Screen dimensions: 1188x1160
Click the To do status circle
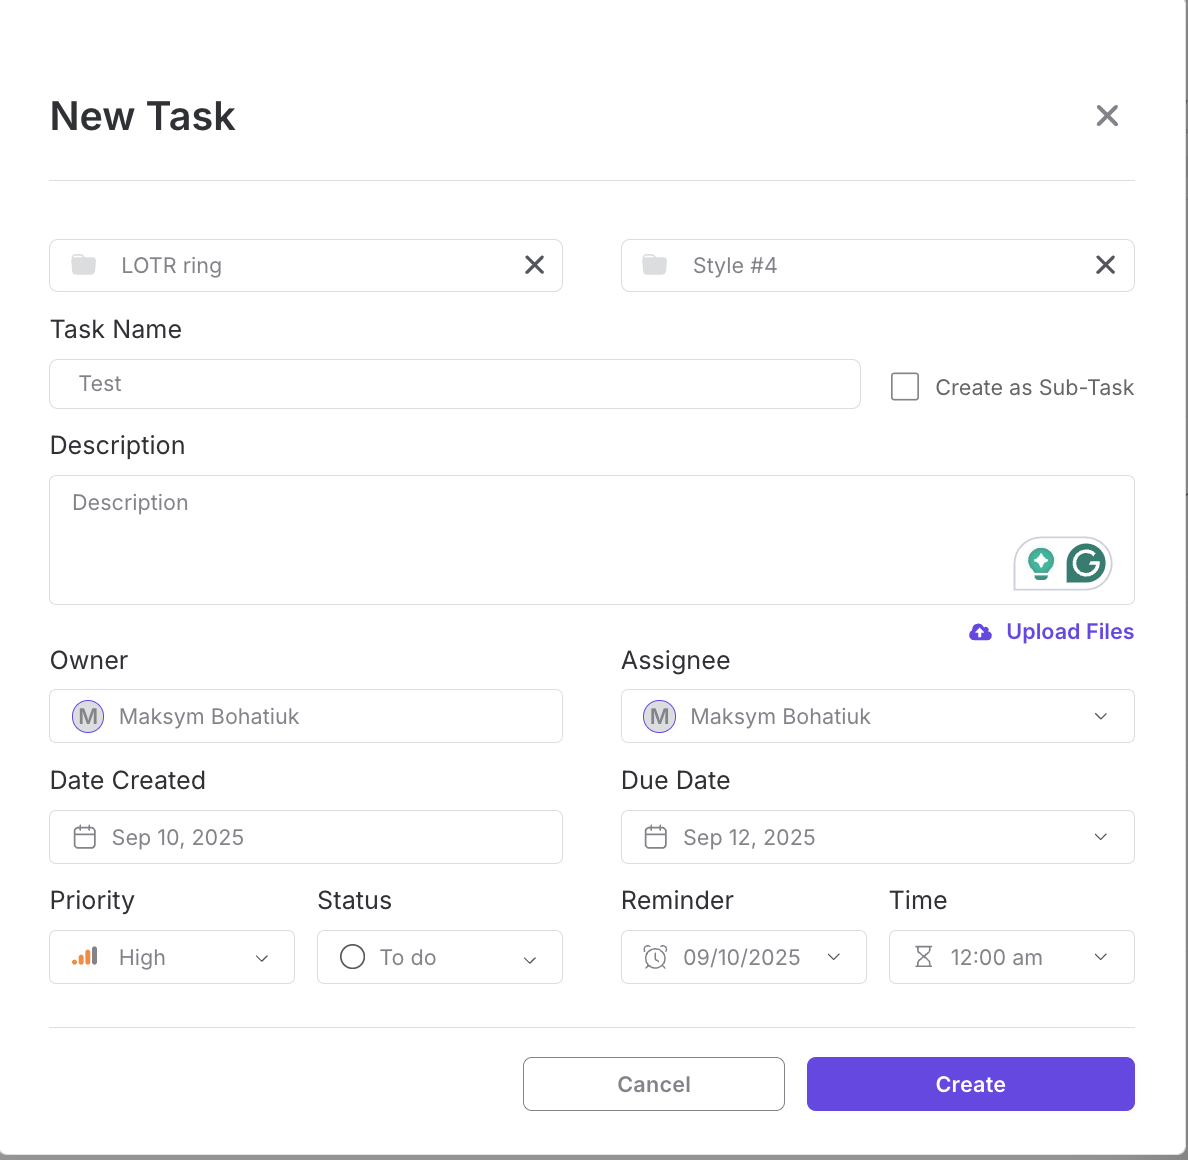pos(353,957)
